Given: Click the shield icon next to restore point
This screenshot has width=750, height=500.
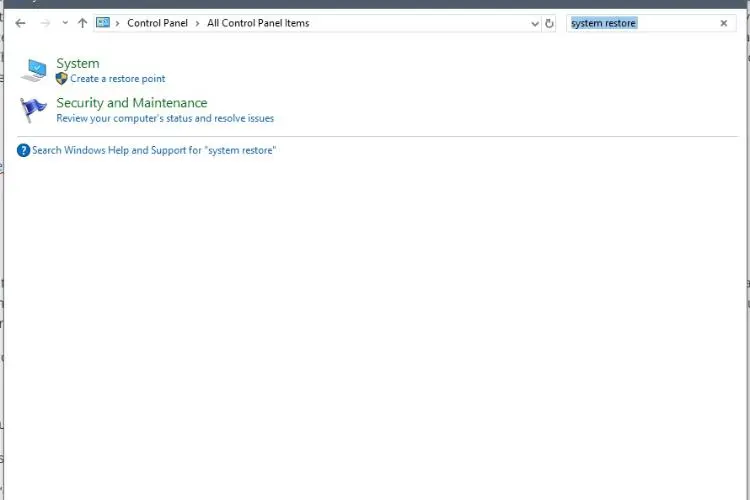Looking at the screenshot, I should point(62,78).
